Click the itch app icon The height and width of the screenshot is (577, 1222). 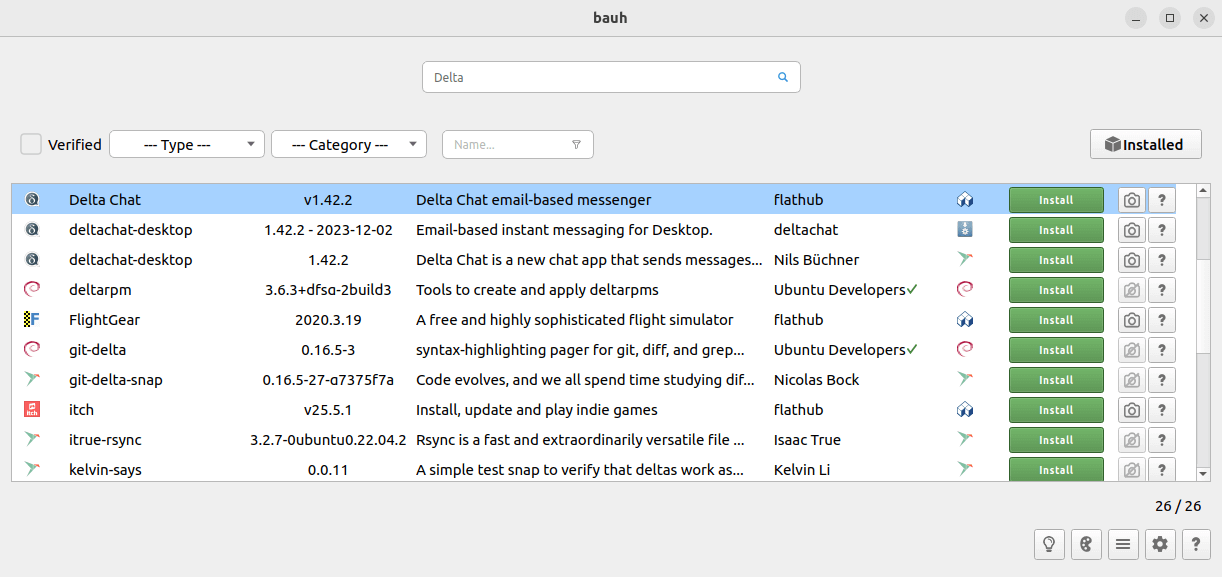(32, 410)
